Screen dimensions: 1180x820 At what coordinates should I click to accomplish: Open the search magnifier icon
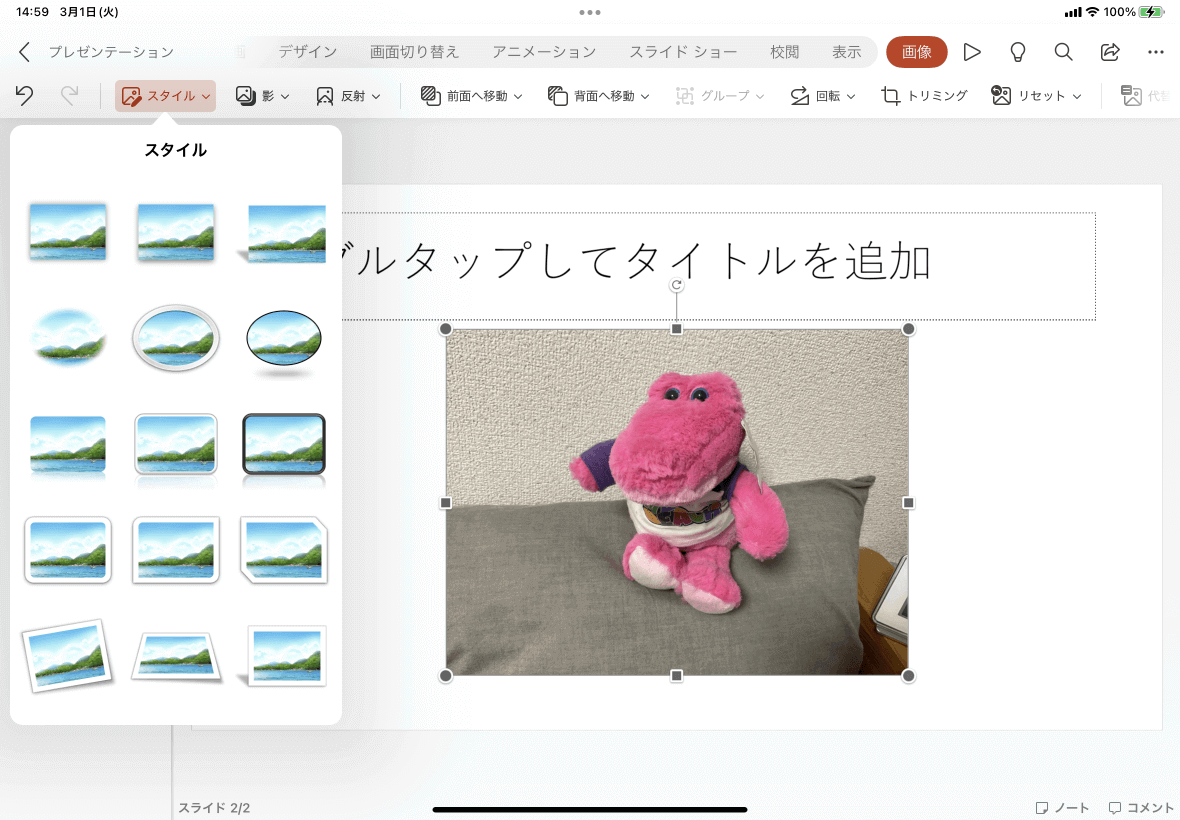[1063, 52]
